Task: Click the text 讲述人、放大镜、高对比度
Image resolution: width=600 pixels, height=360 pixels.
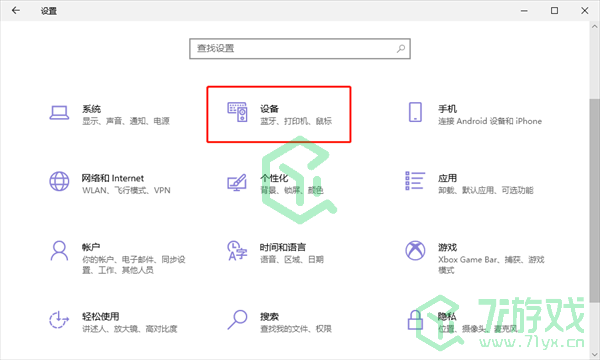Action: 130,329
